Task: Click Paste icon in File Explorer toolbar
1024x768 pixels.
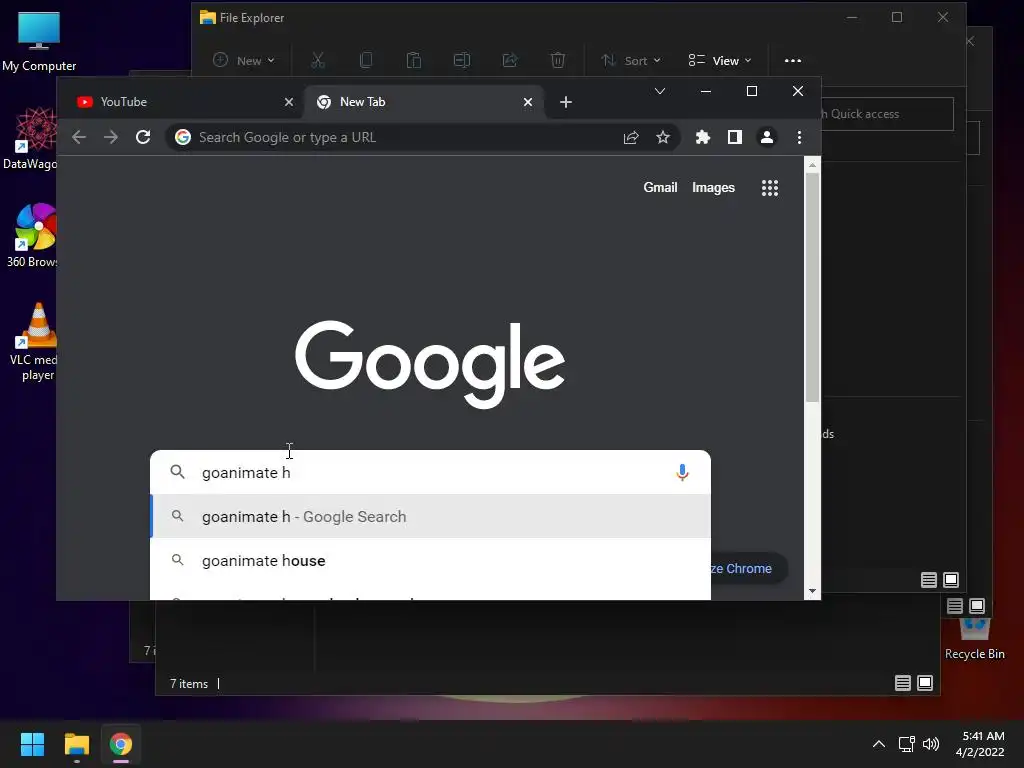Action: [413, 60]
